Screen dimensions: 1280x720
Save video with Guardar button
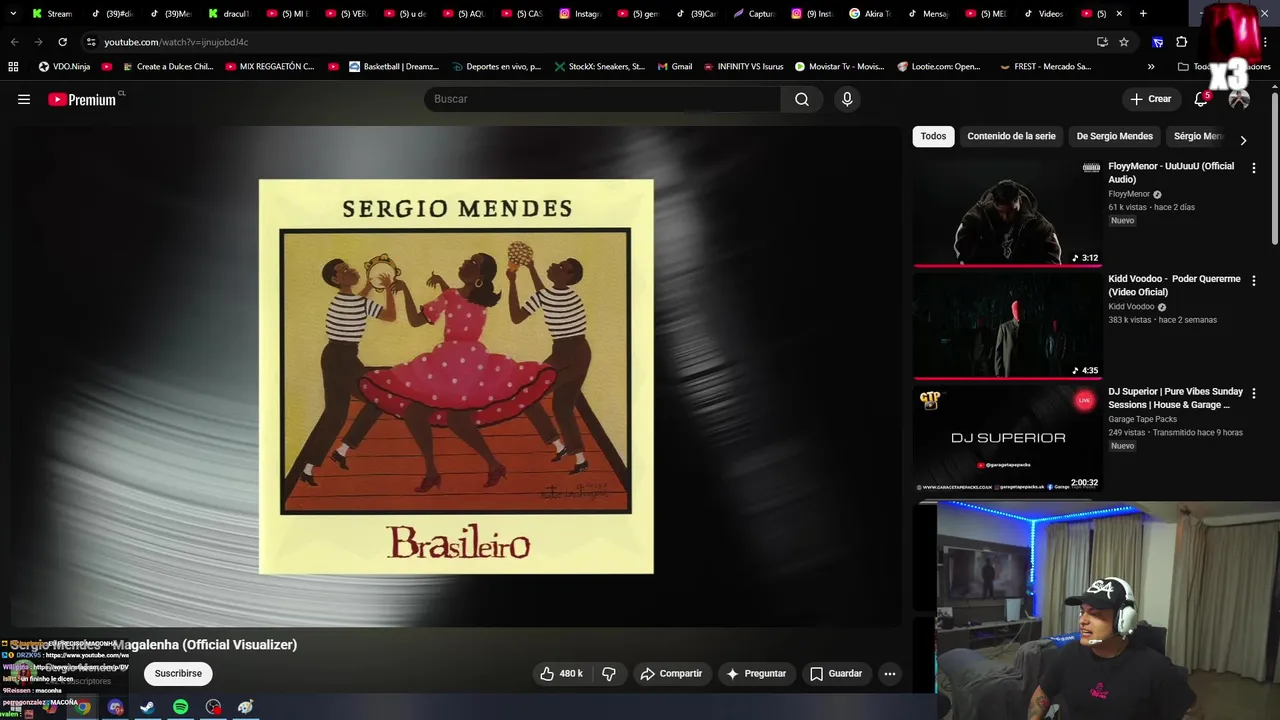[x=835, y=674]
